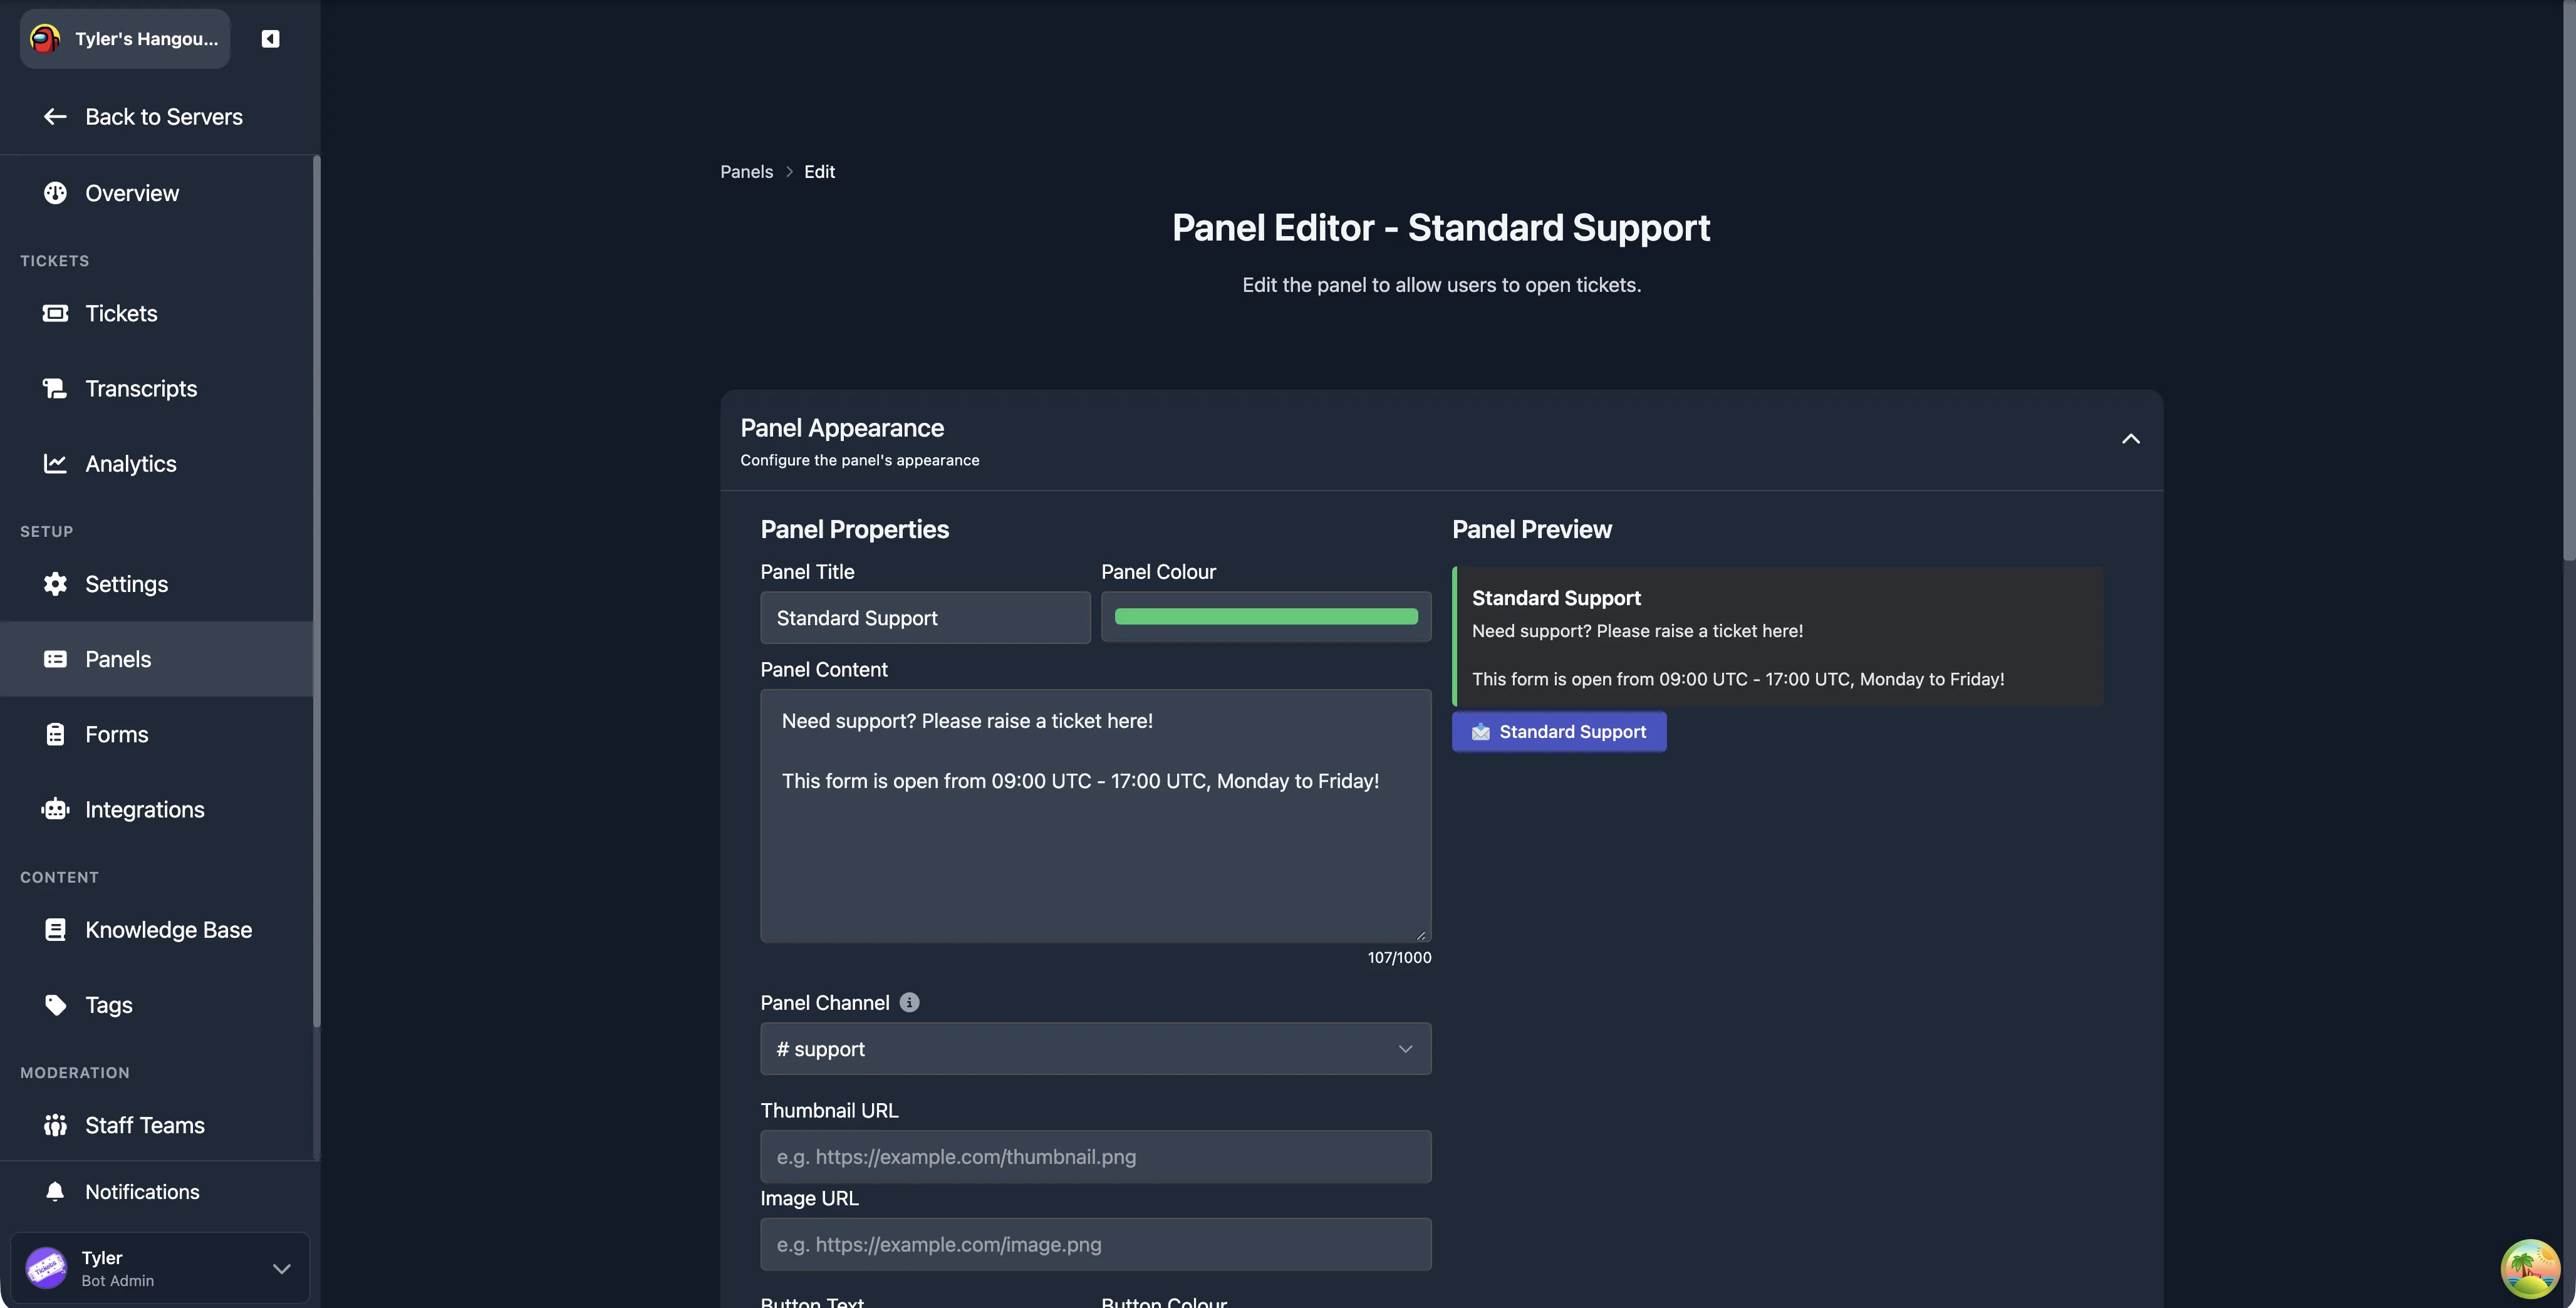Click the Edit breadcrumb
2576x1308 pixels.
819,172
